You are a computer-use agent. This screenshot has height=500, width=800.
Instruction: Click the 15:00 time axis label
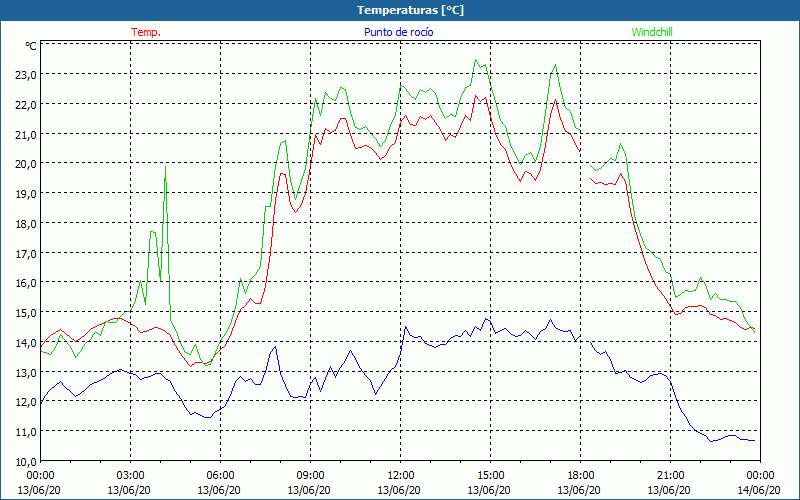click(x=490, y=475)
